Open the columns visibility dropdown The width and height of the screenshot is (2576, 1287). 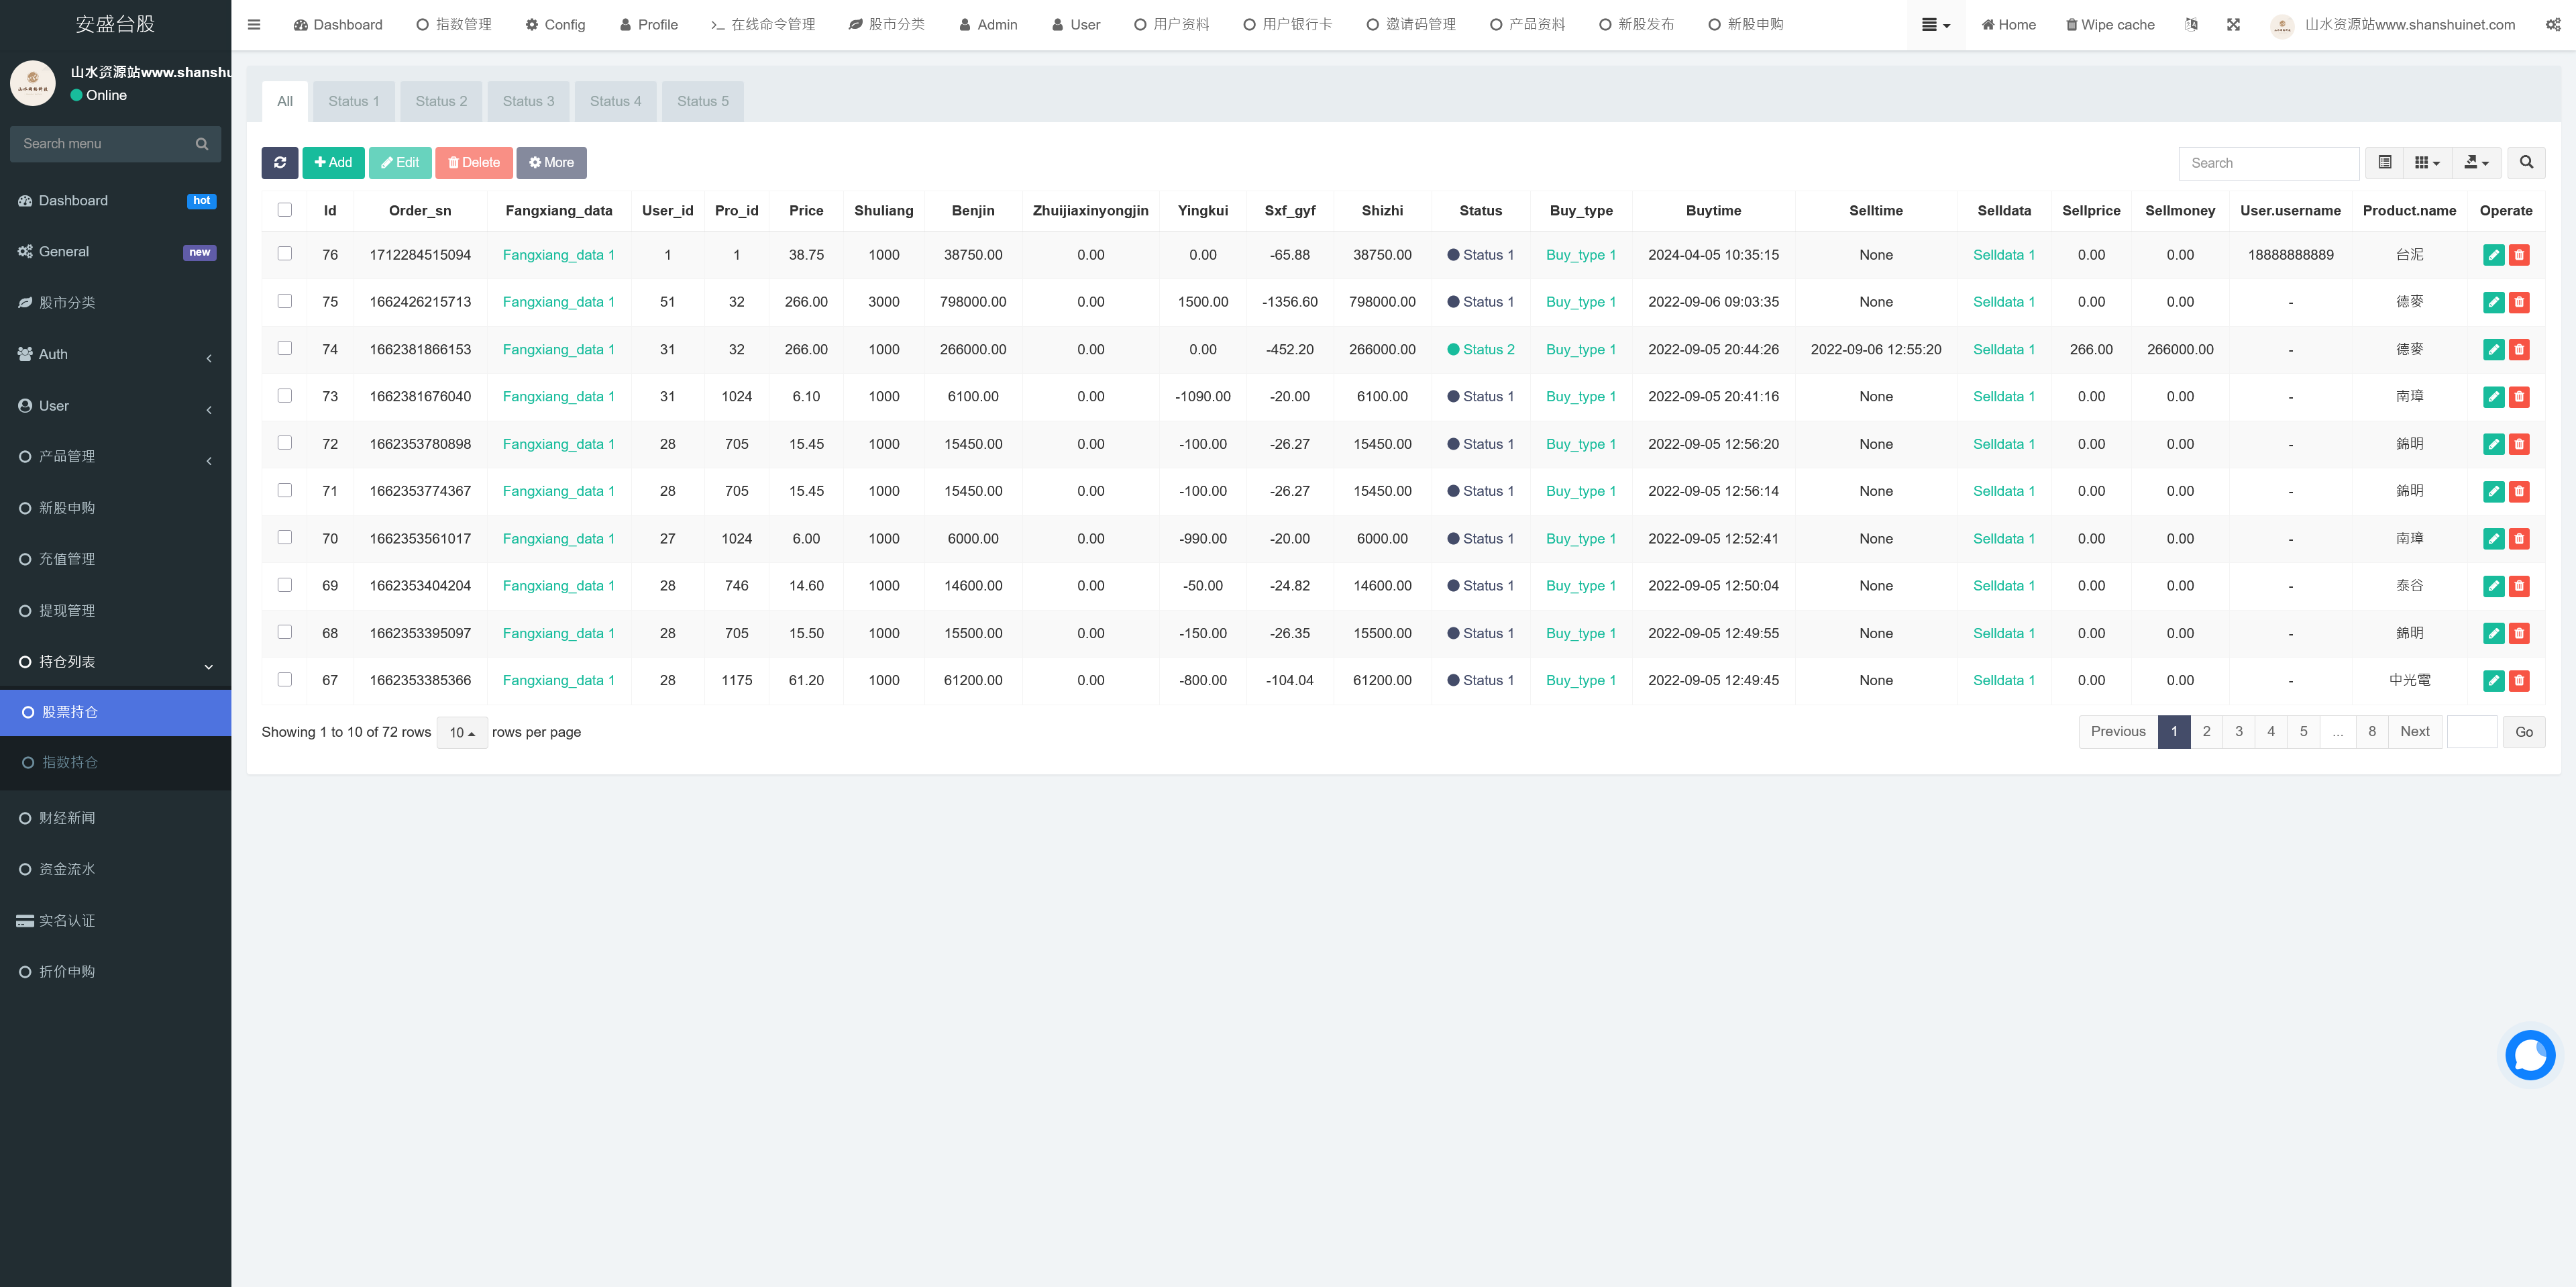coord(2427,163)
